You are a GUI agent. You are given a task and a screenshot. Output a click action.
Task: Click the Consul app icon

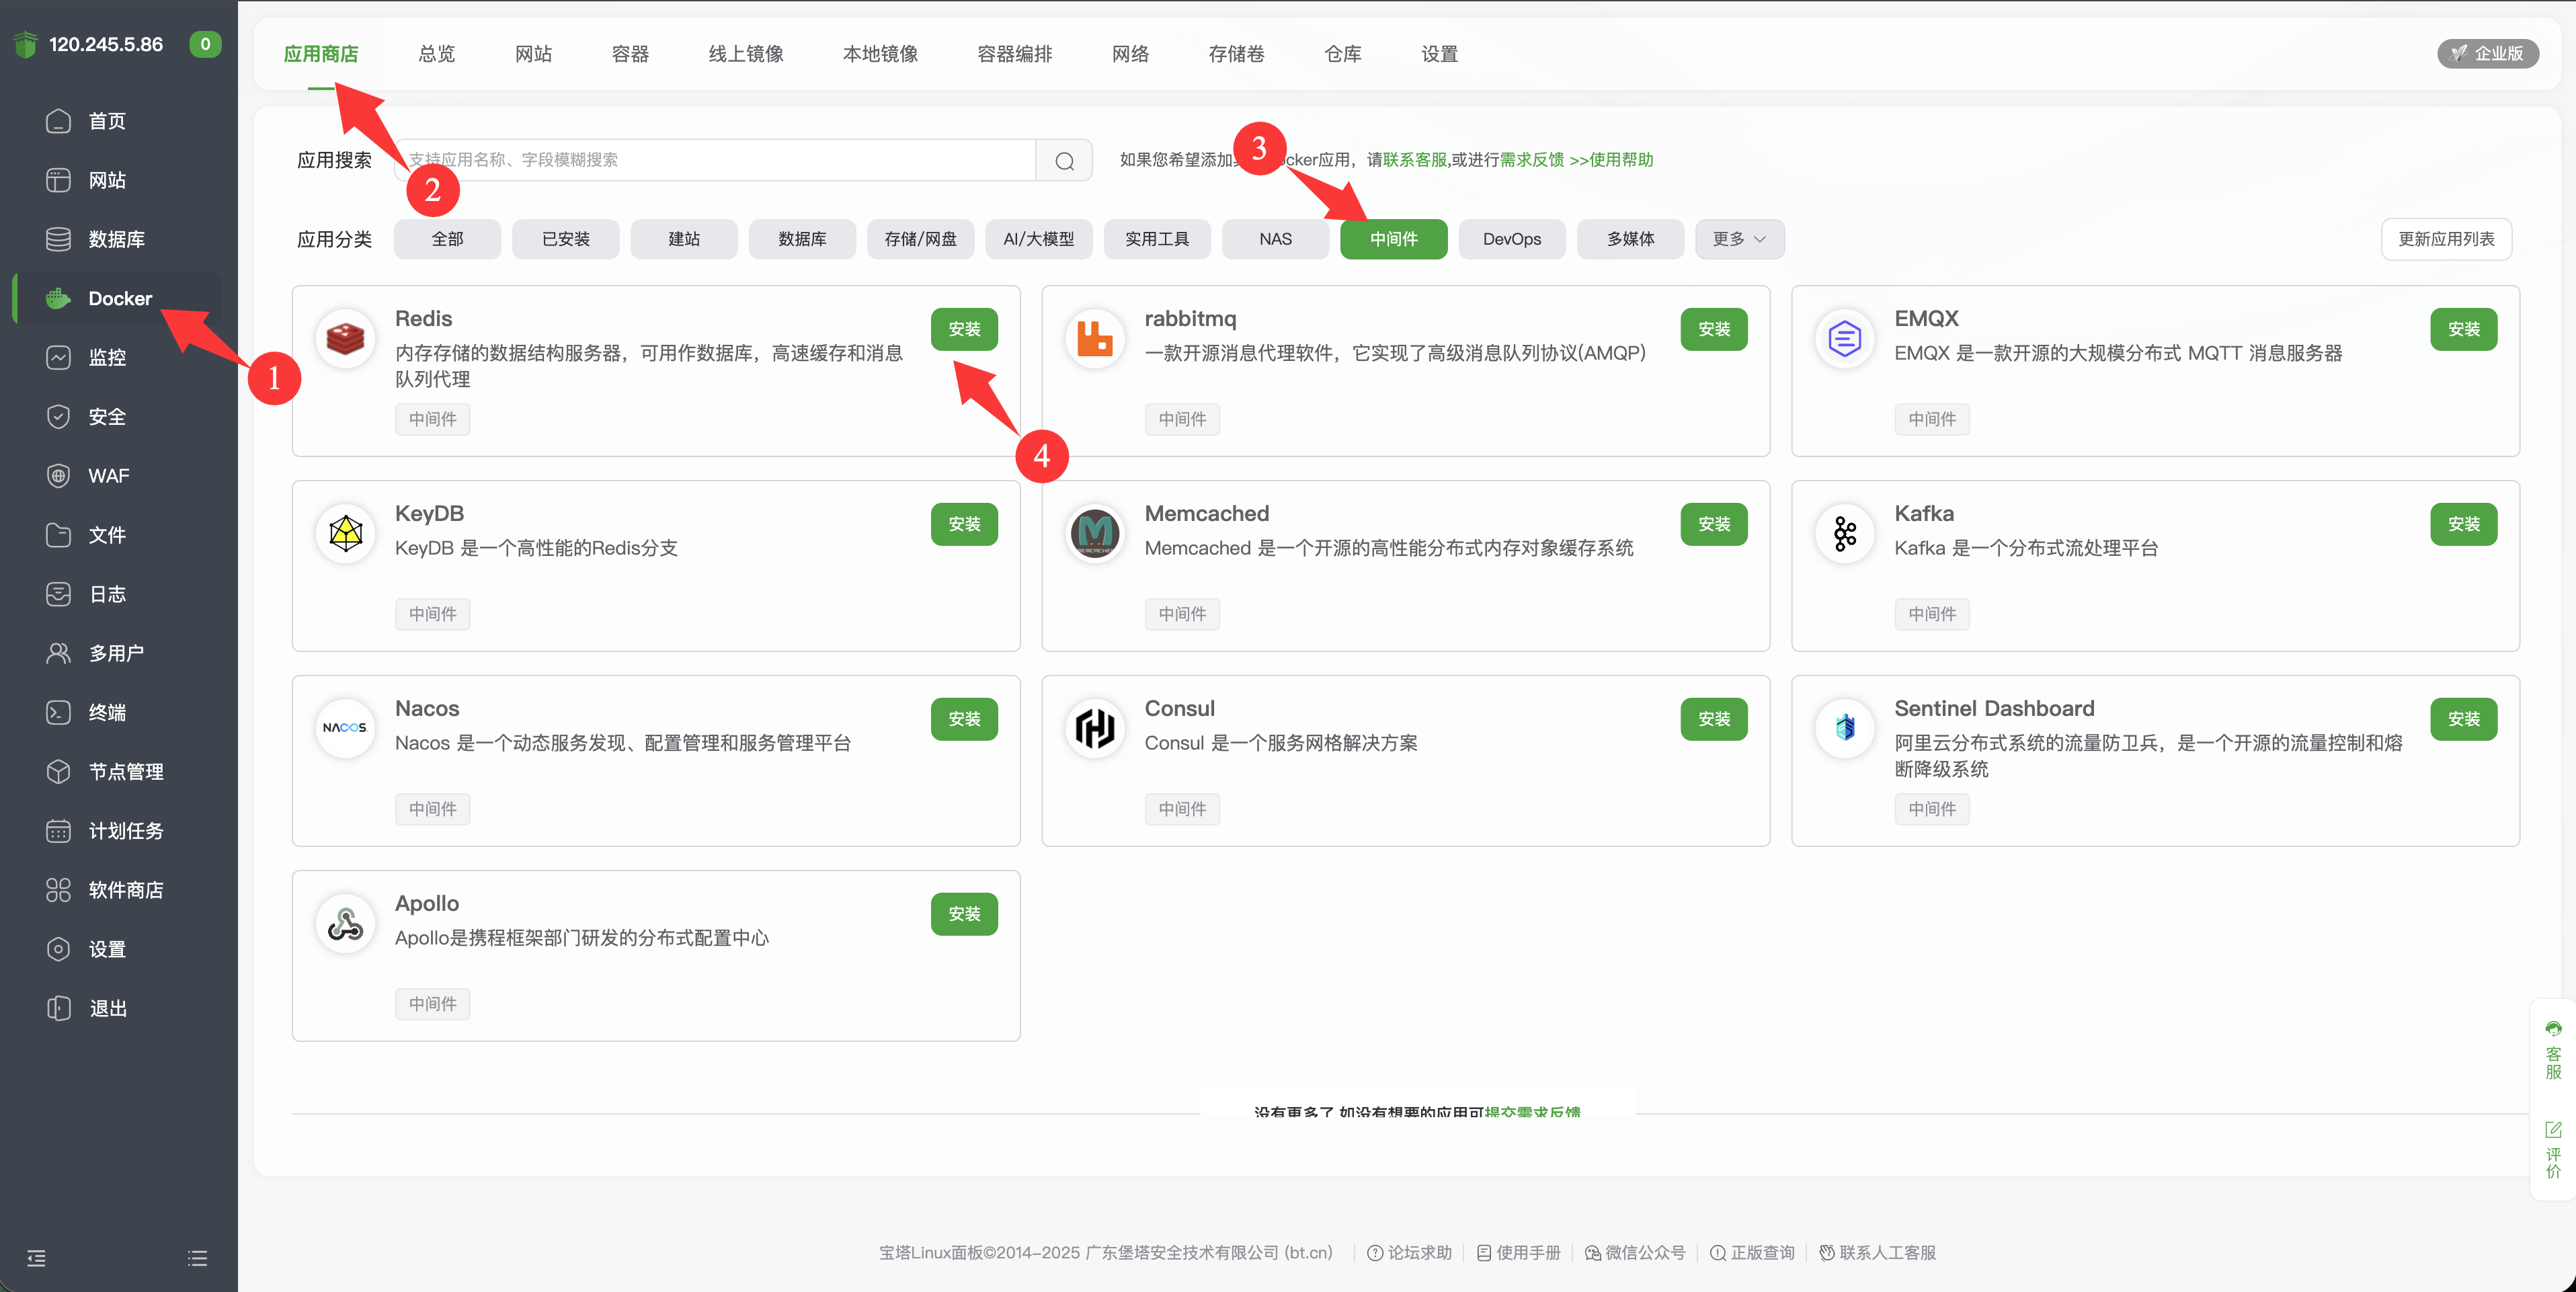[1094, 728]
